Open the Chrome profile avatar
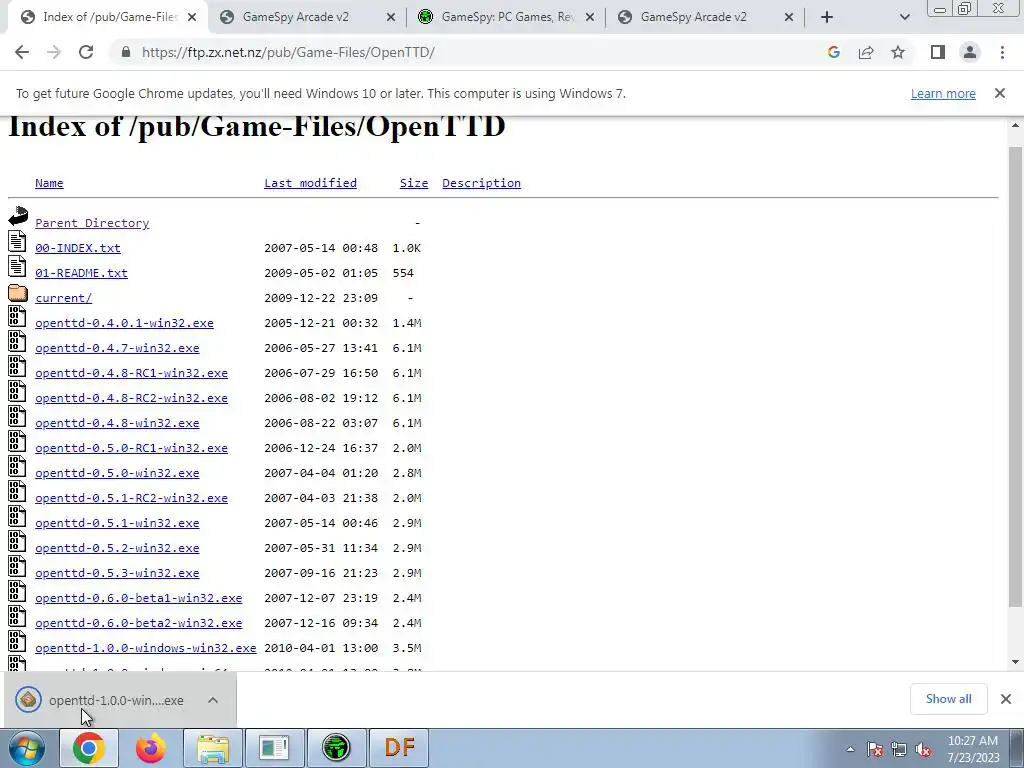Viewport: 1024px width, 768px height. [x=970, y=52]
